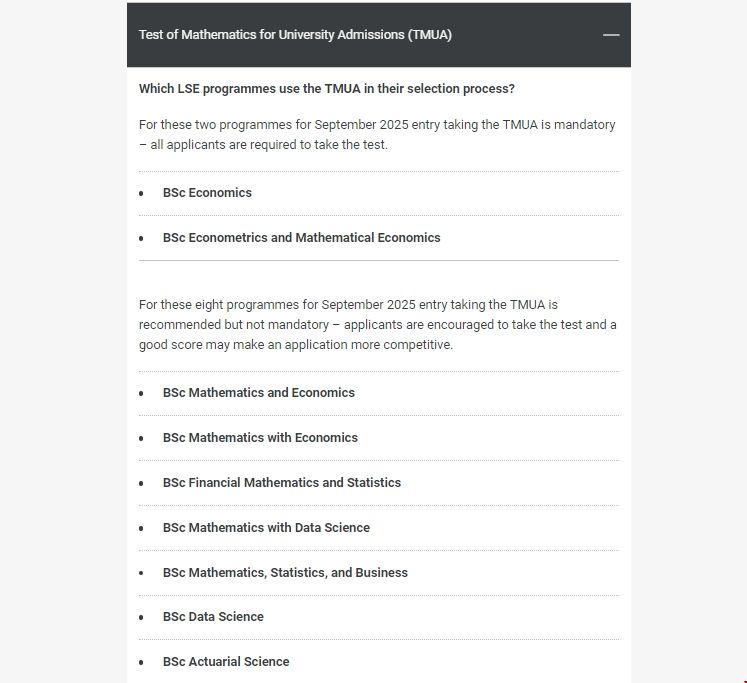
Task: Click the bullet beside BSc Financial Mathematics and Statistics
Action: point(141,483)
